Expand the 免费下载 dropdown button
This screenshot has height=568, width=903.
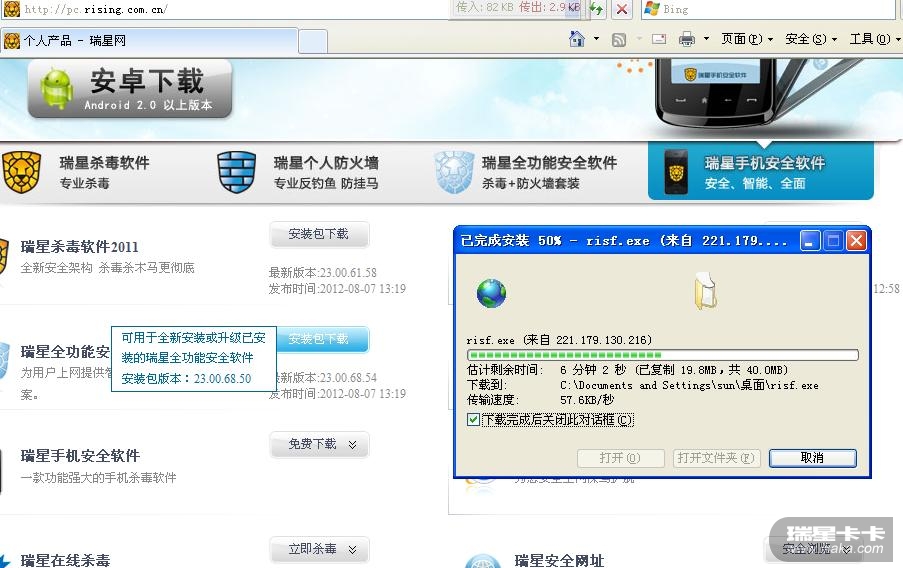tap(319, 444)
